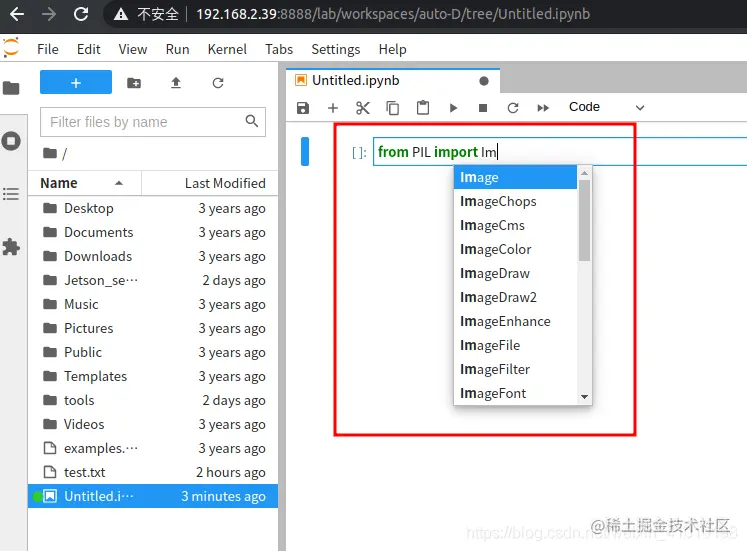Choose ImageEnhance from autocomplete list
Image resolution: width=747 pixels, height=551 pixels.
click(515, 321)
